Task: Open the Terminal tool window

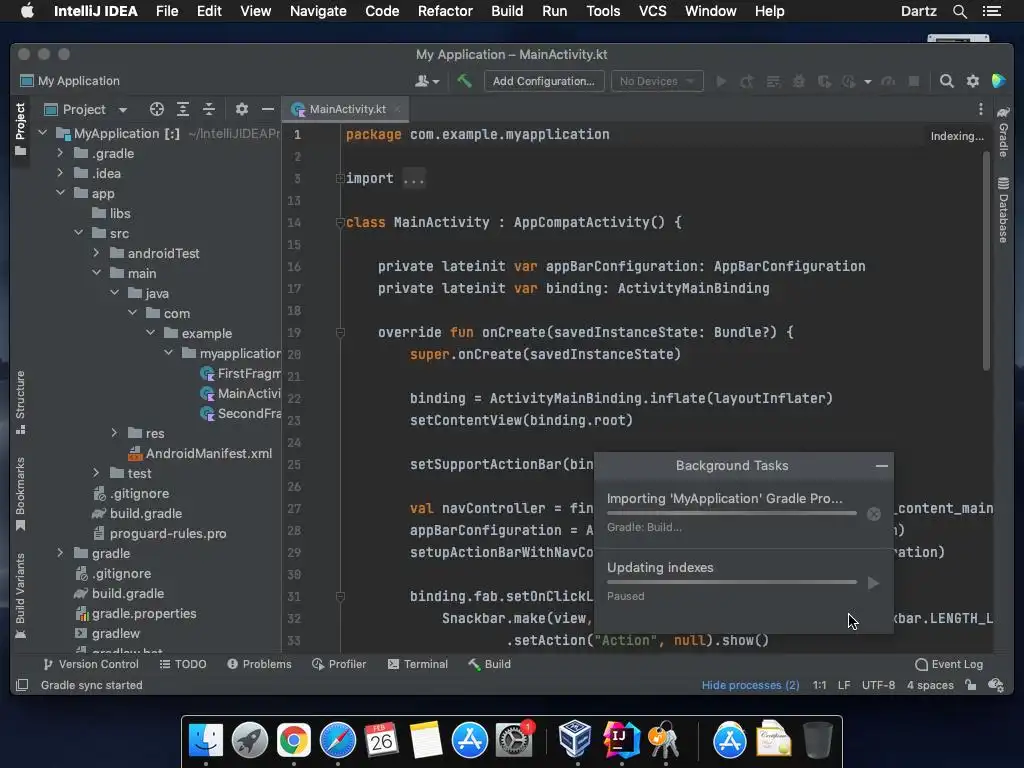Action: coord(418,664)
